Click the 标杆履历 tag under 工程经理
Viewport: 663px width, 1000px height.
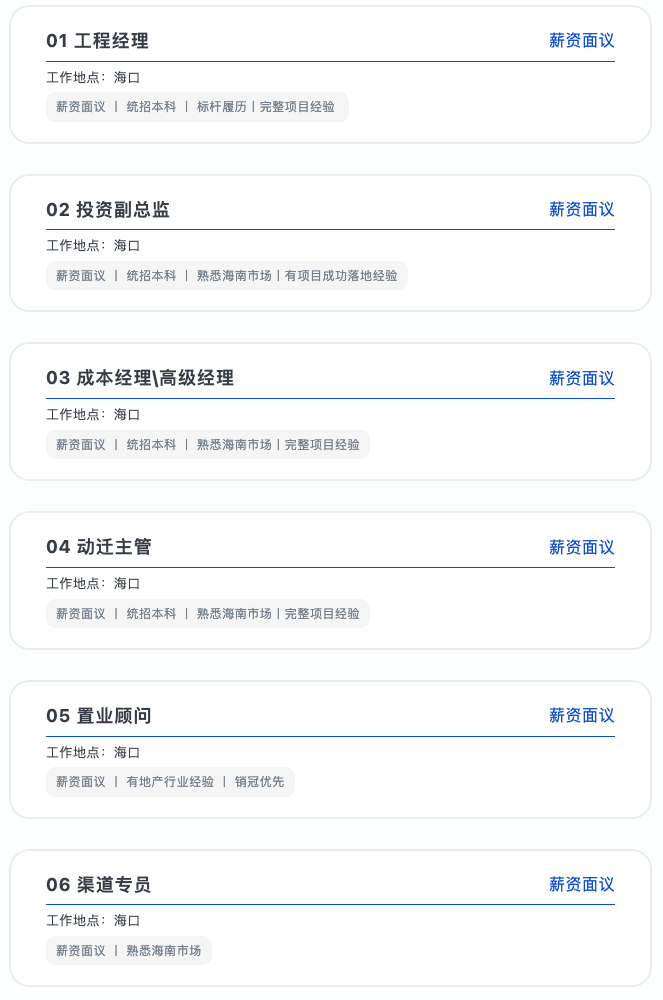[221, 107]
